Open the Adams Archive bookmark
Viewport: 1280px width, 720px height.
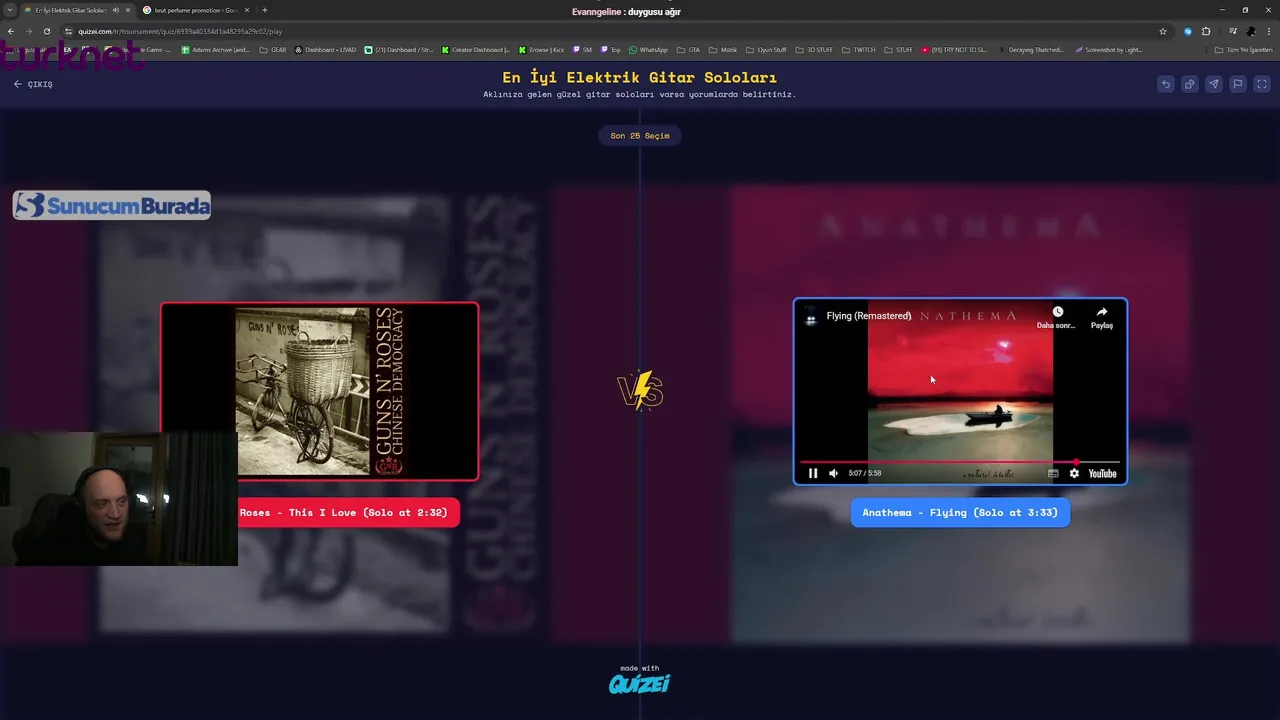(x=215, y=50)
